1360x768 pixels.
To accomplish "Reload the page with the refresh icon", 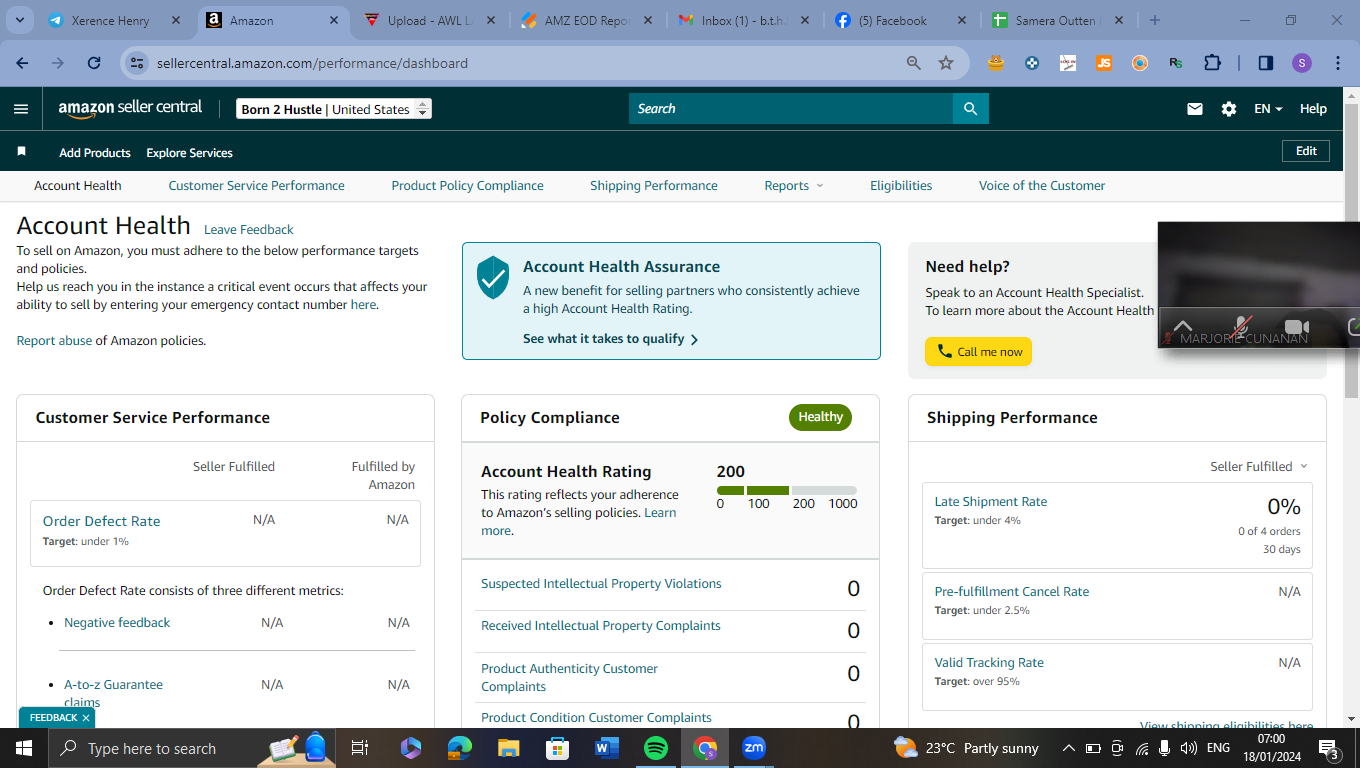I will [94, 63].
